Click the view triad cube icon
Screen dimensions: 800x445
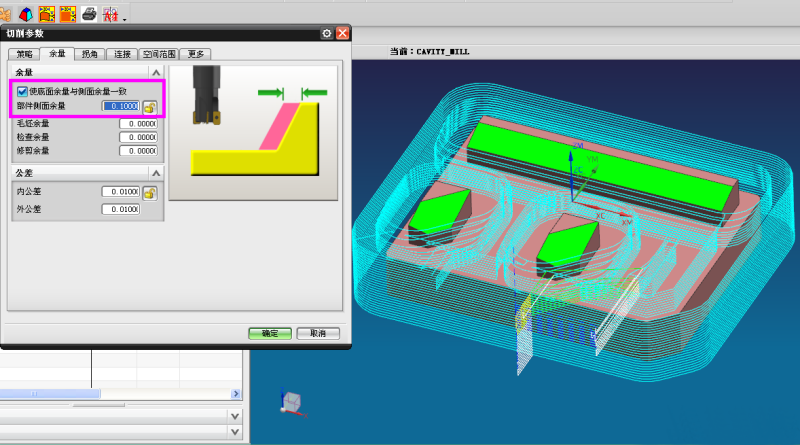tap(293, 403)
